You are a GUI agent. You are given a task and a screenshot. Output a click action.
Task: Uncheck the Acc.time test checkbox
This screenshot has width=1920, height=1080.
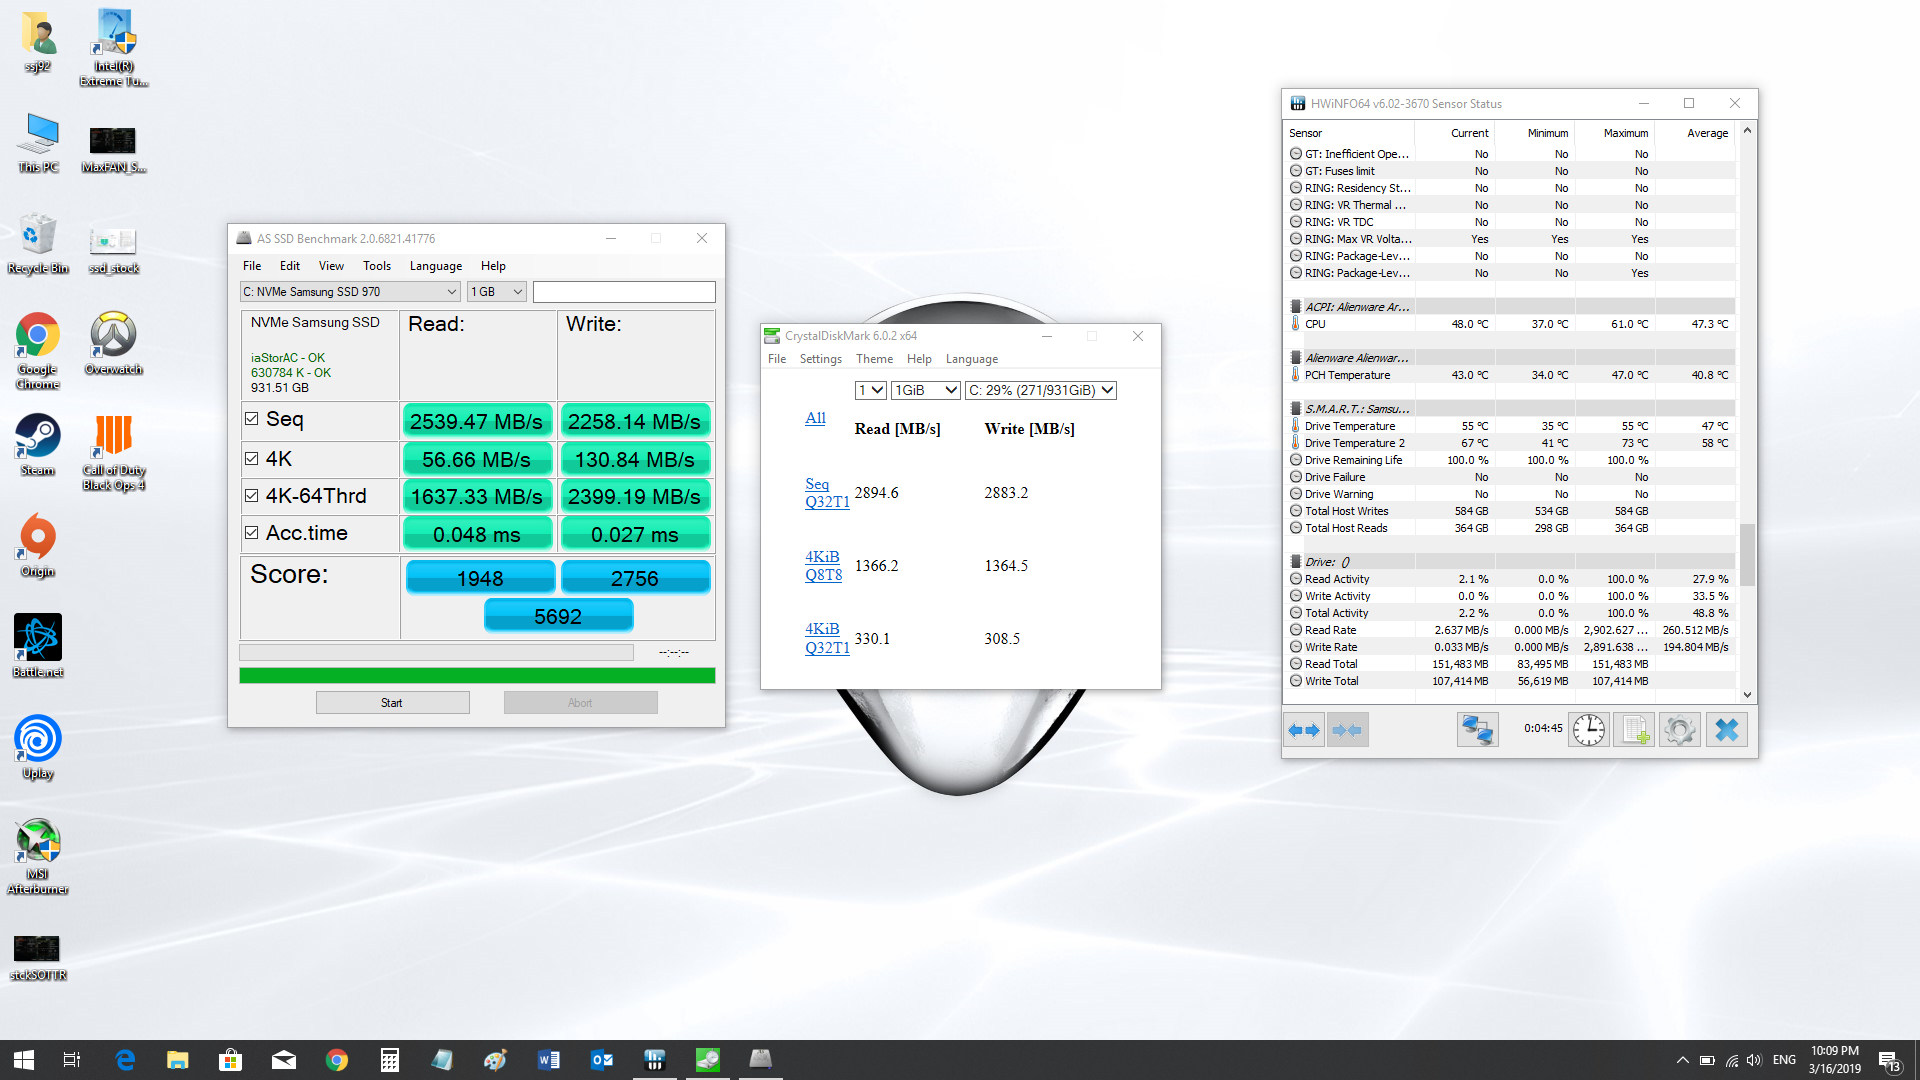point(252,533)
